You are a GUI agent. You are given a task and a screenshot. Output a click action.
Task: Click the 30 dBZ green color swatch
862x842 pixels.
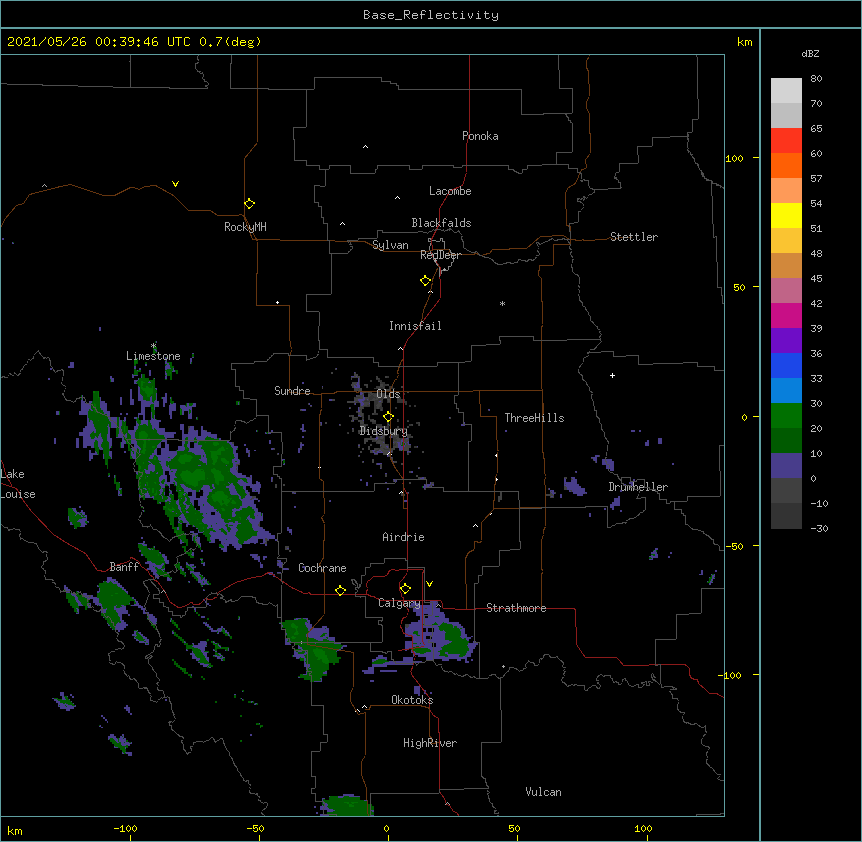pyautogui.click(x=786, y=416)
